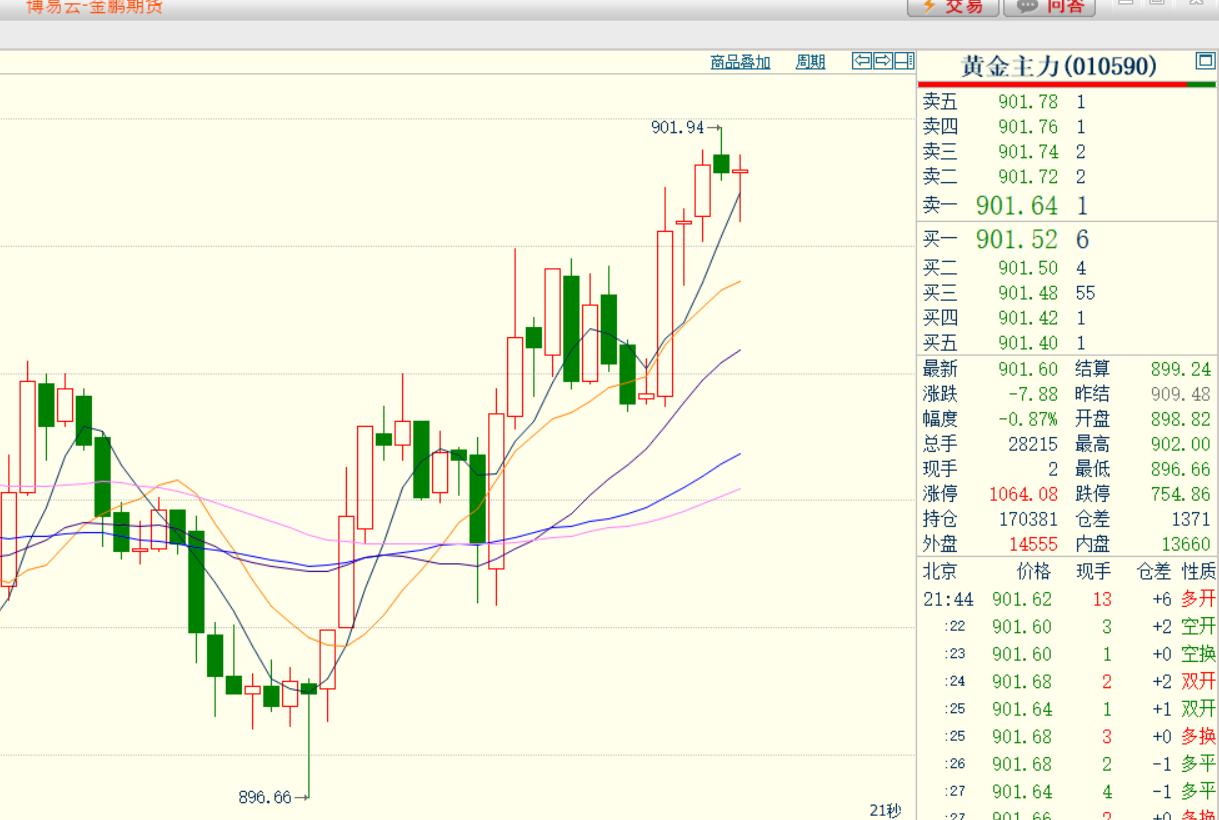Click the 买三 price 901.48
The image size is (1219, 820).
coord(1027,293)
